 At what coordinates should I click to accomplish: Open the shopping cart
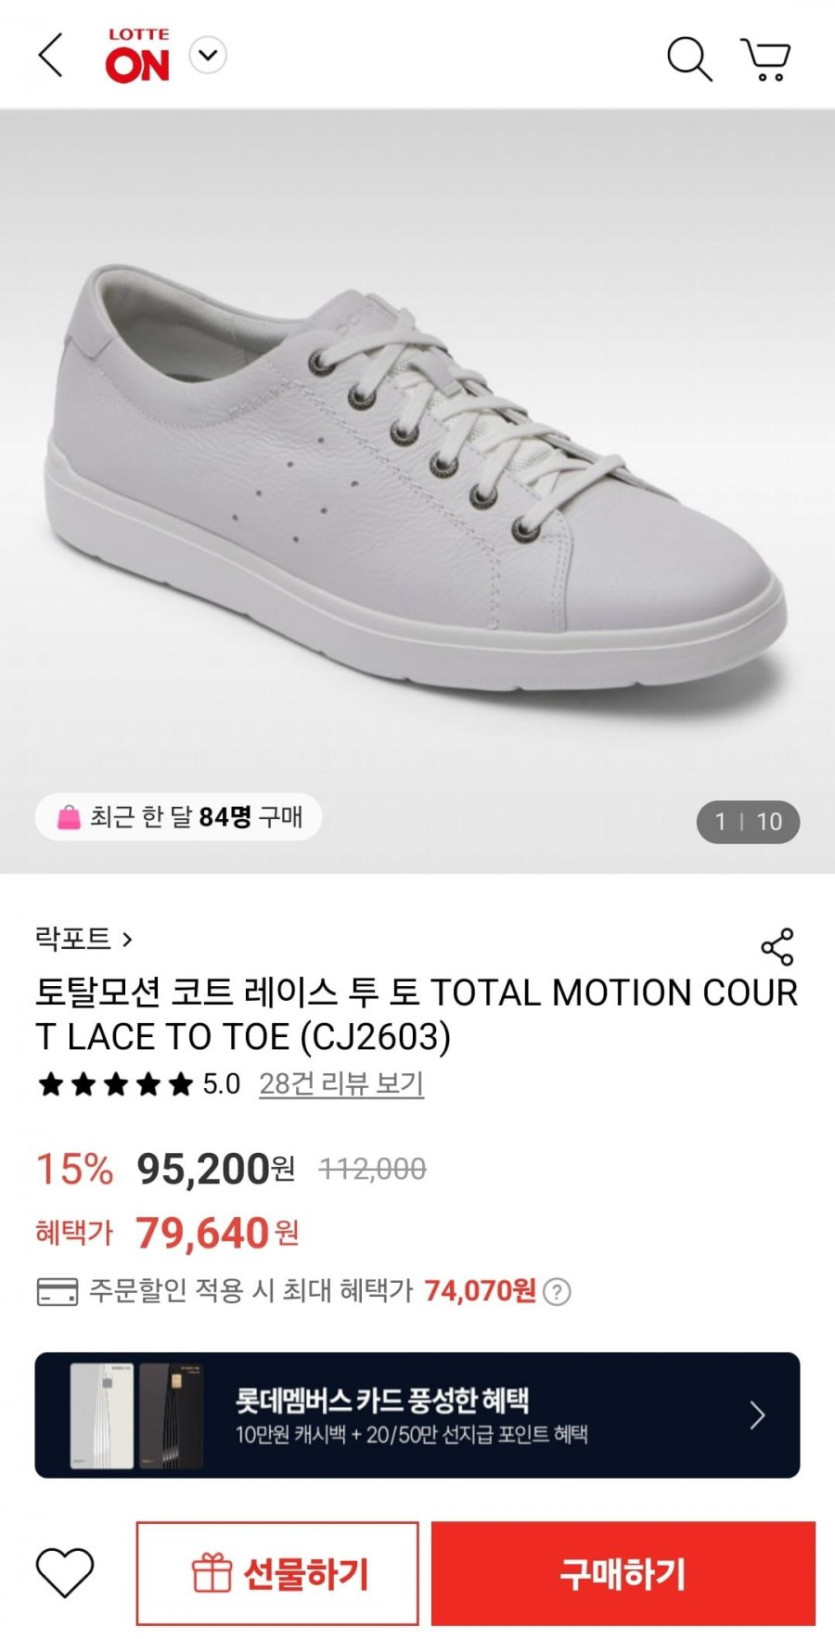coord(766,59)
